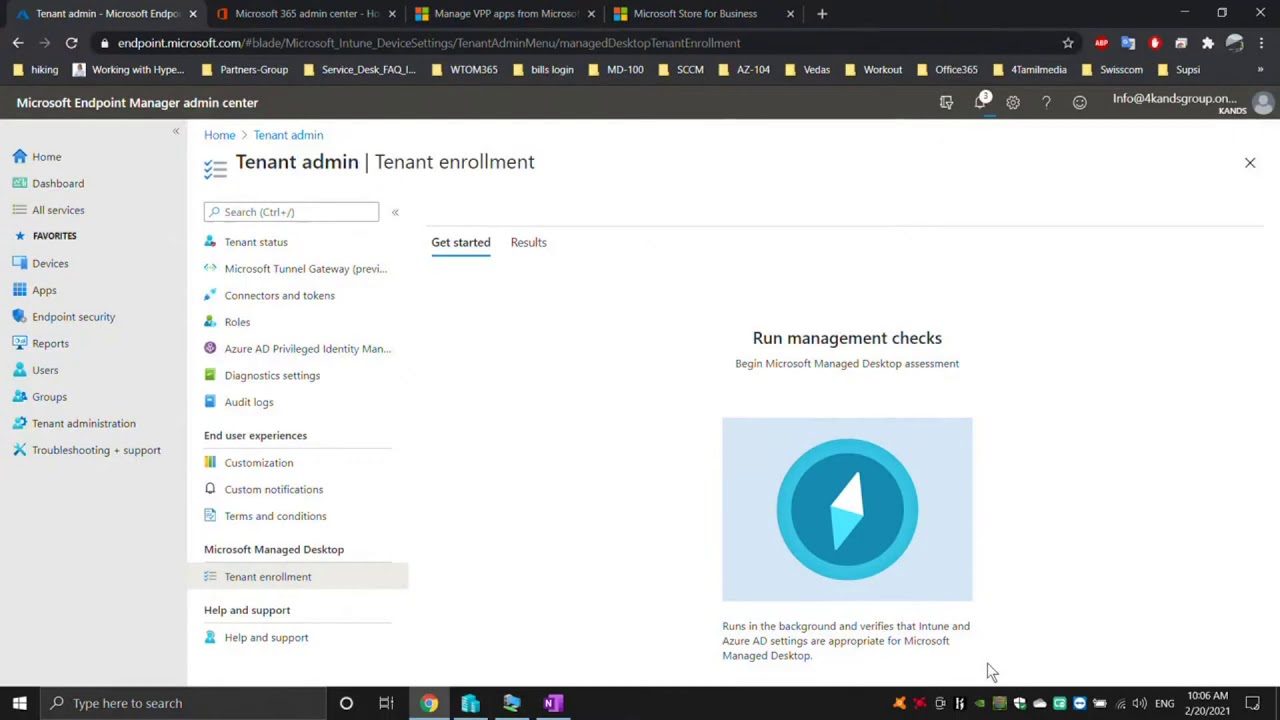
Task: Open Tenant status menu item
Action: [256, 242]
